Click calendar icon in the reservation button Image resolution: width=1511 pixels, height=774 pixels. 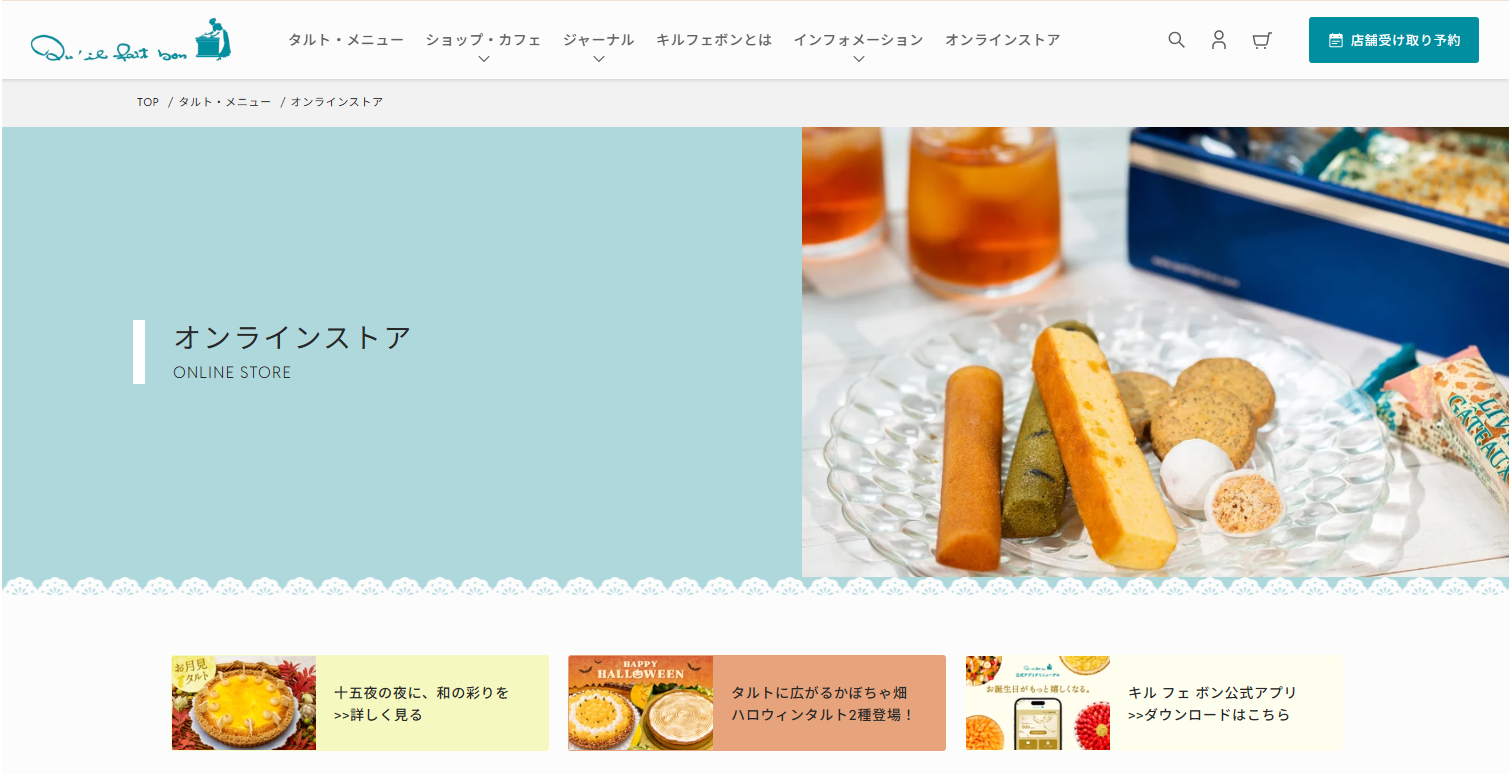click(1335, 40)
